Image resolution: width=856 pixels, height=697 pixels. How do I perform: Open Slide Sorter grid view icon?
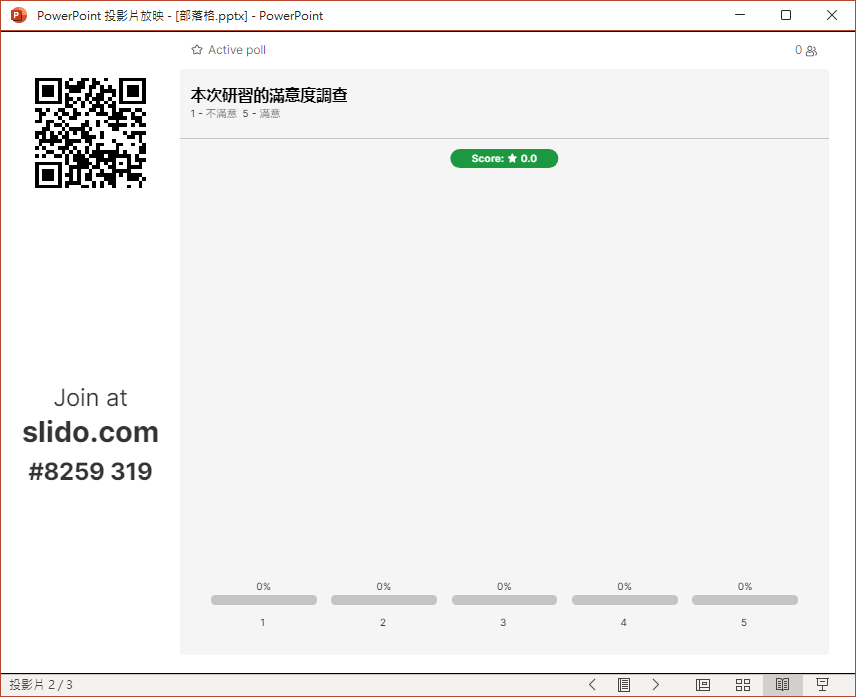(x=742, y=684)
